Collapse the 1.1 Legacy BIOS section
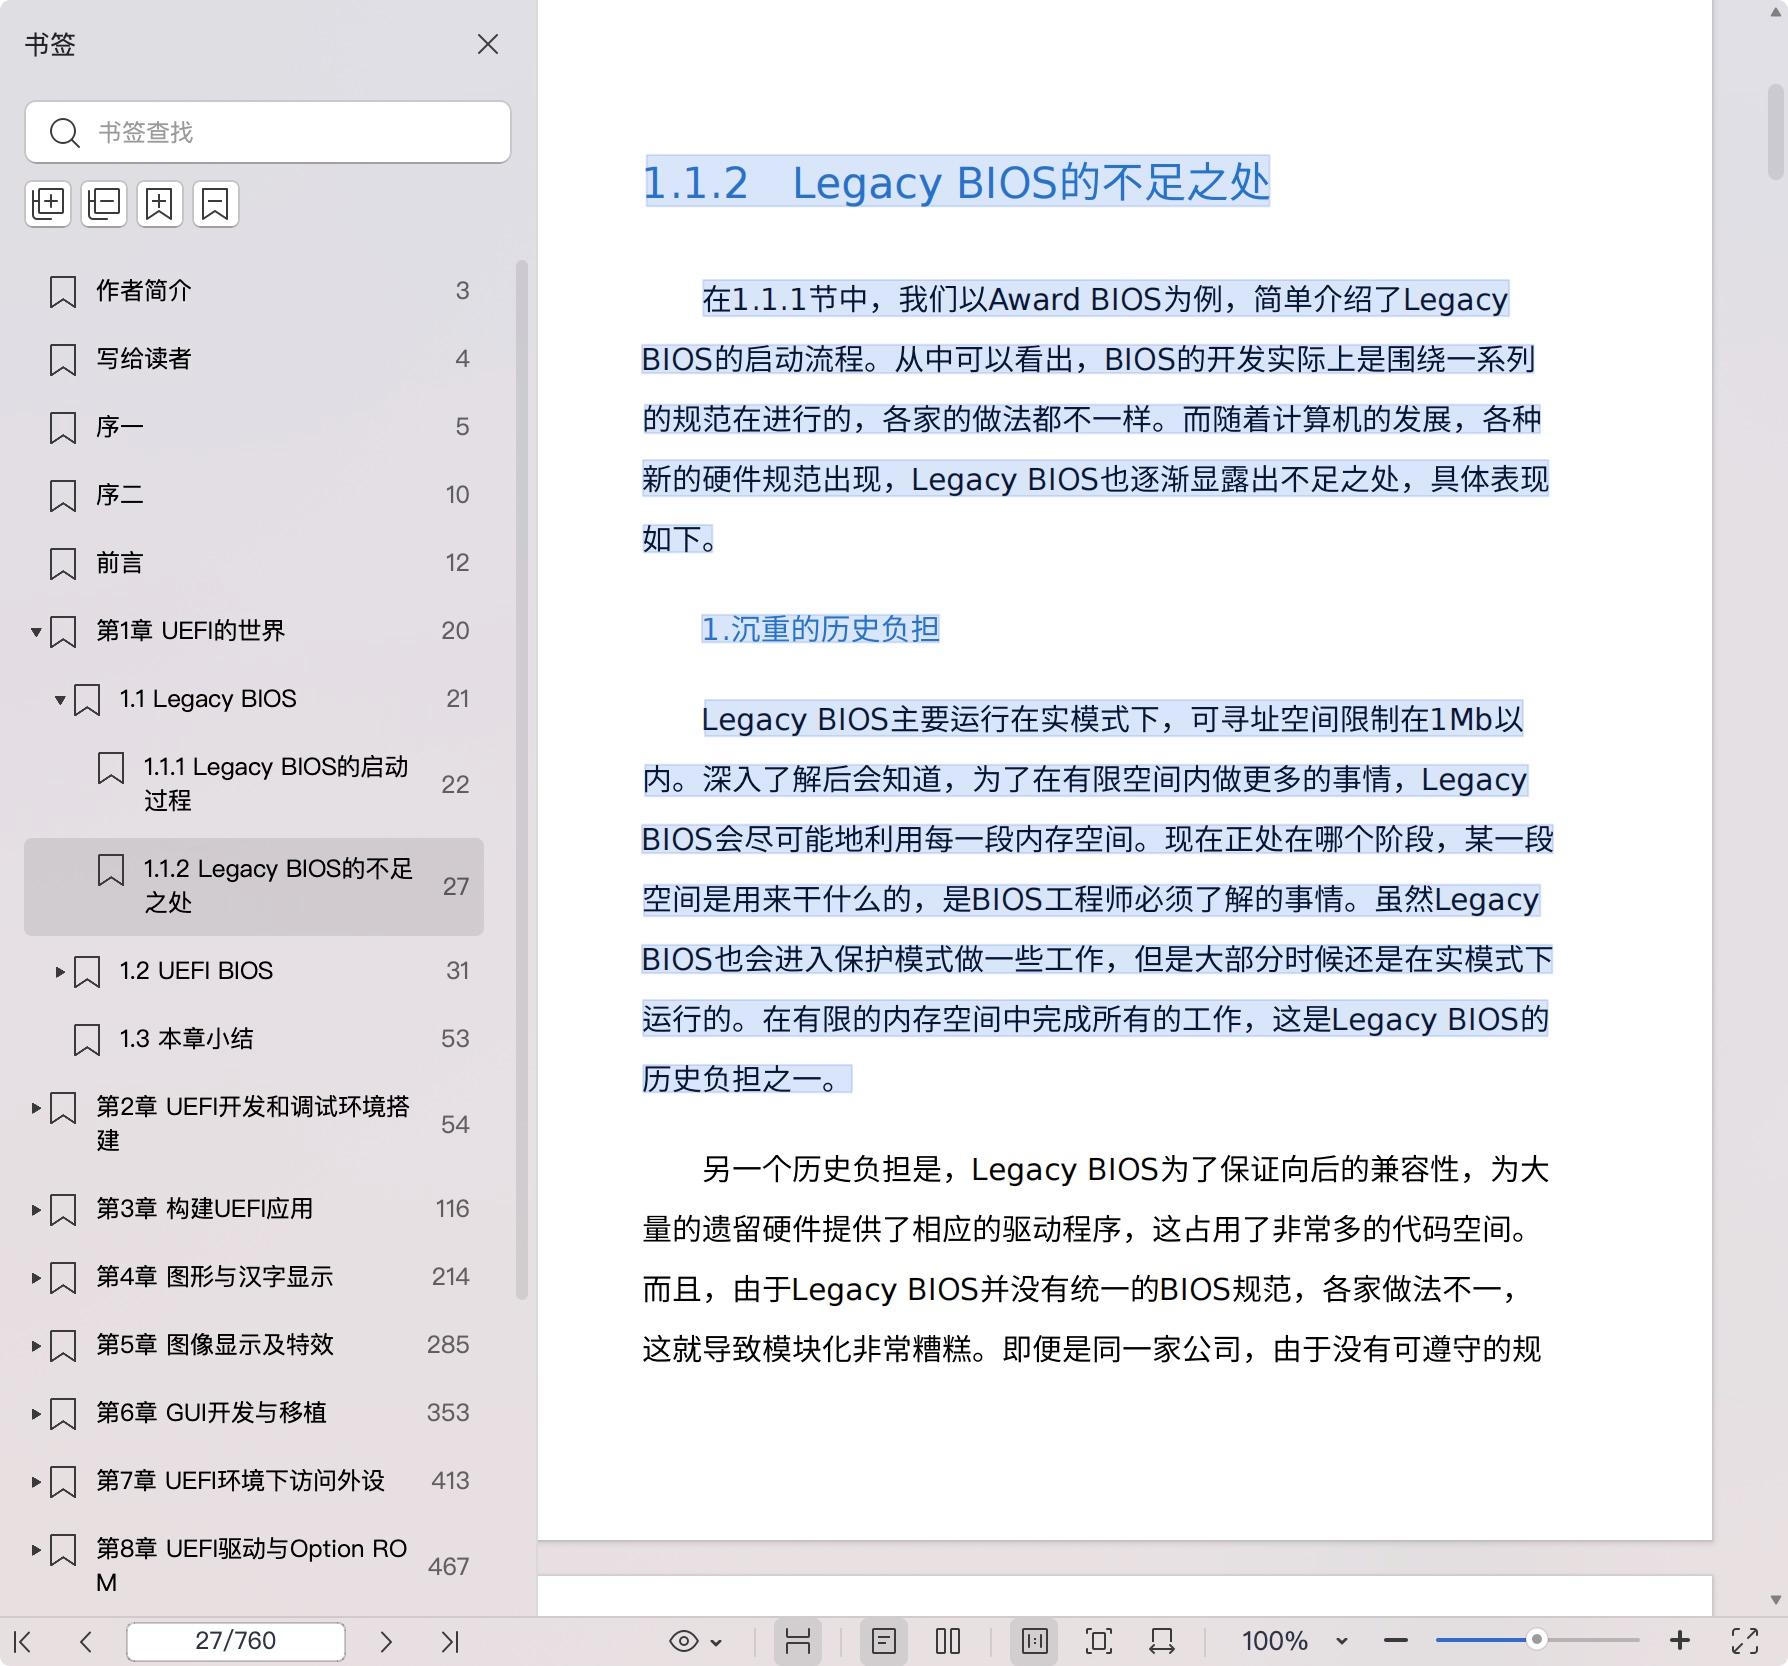1788x1666 pixels. click(x=60, y=700)
